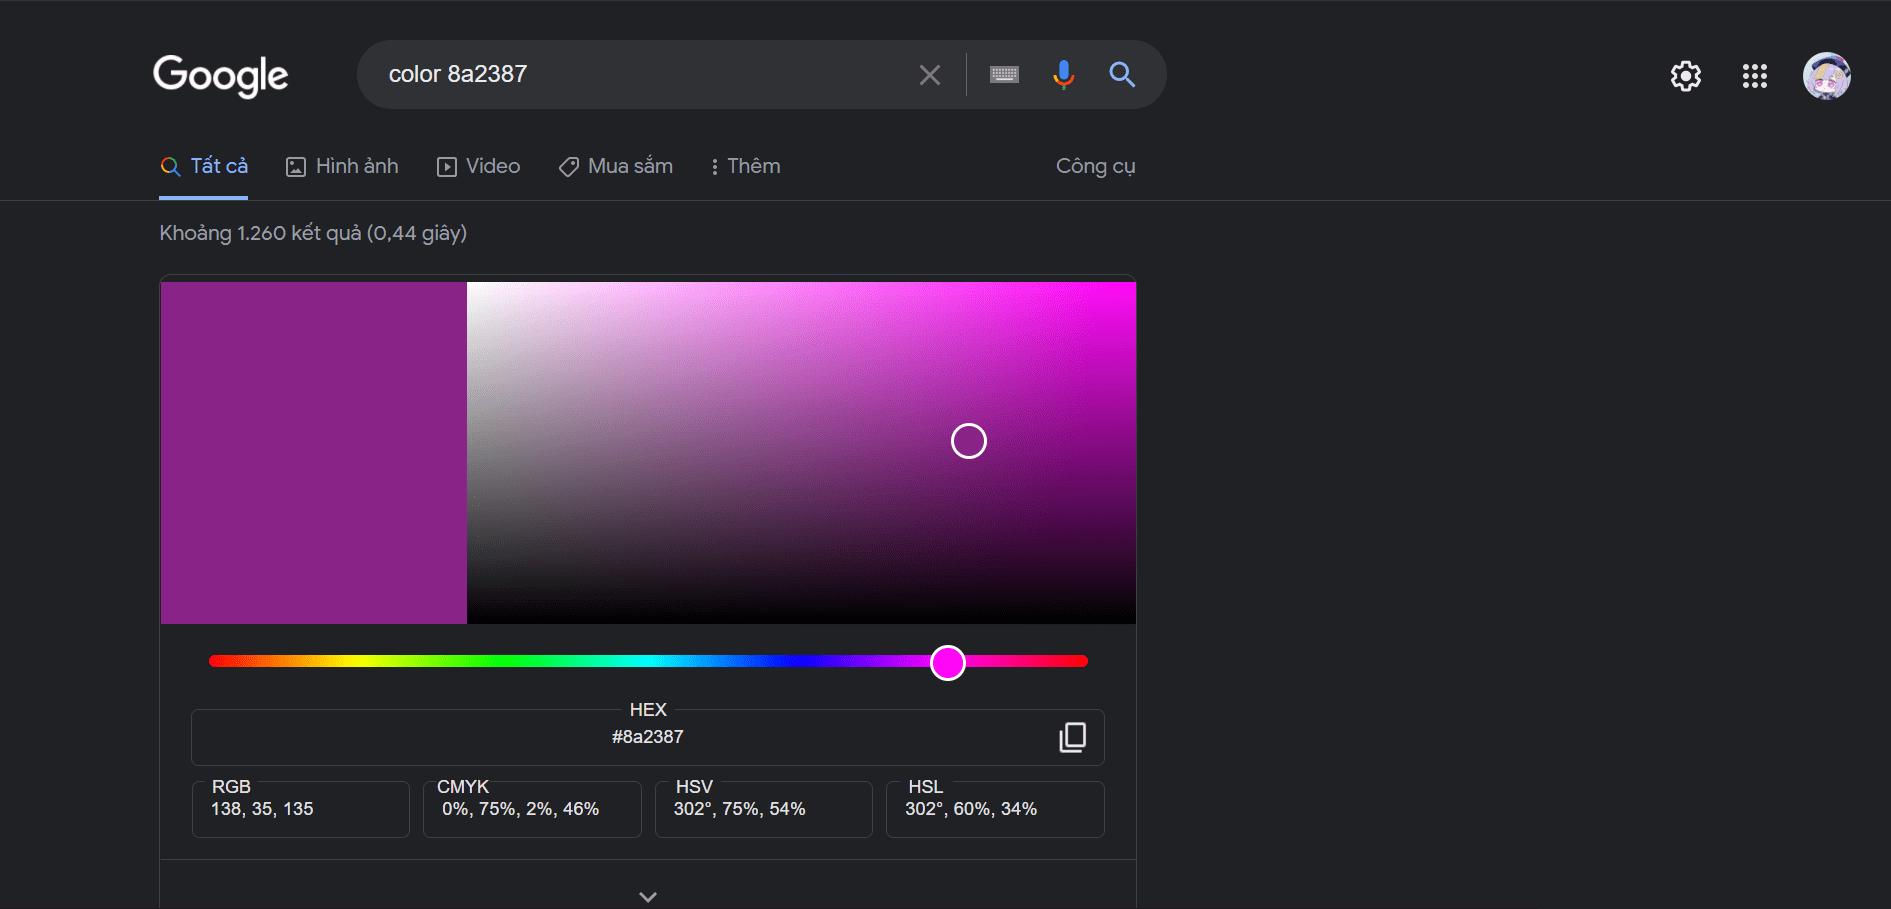Start voice search with the microphone
This screenshot has height=909, width=1891.
[x=1063, y=75]
